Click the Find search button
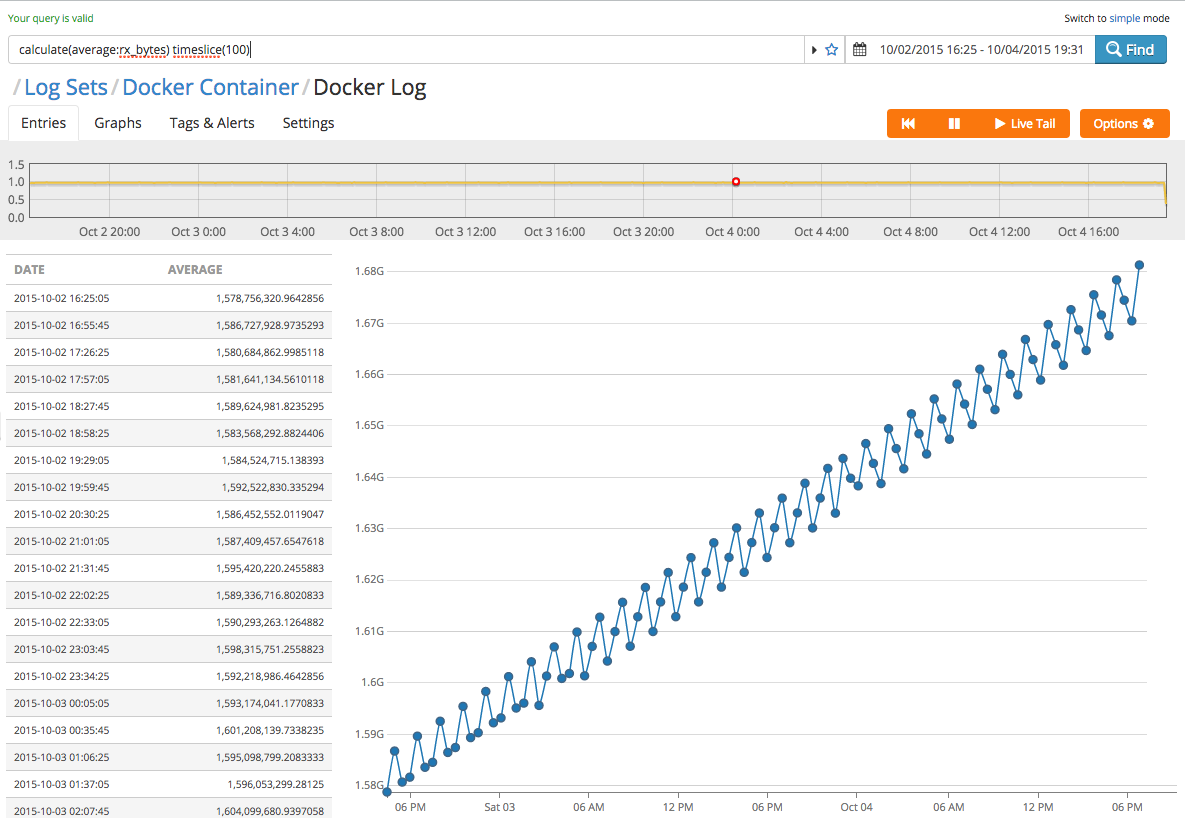1185x818 pixels. coord(1130,50)
